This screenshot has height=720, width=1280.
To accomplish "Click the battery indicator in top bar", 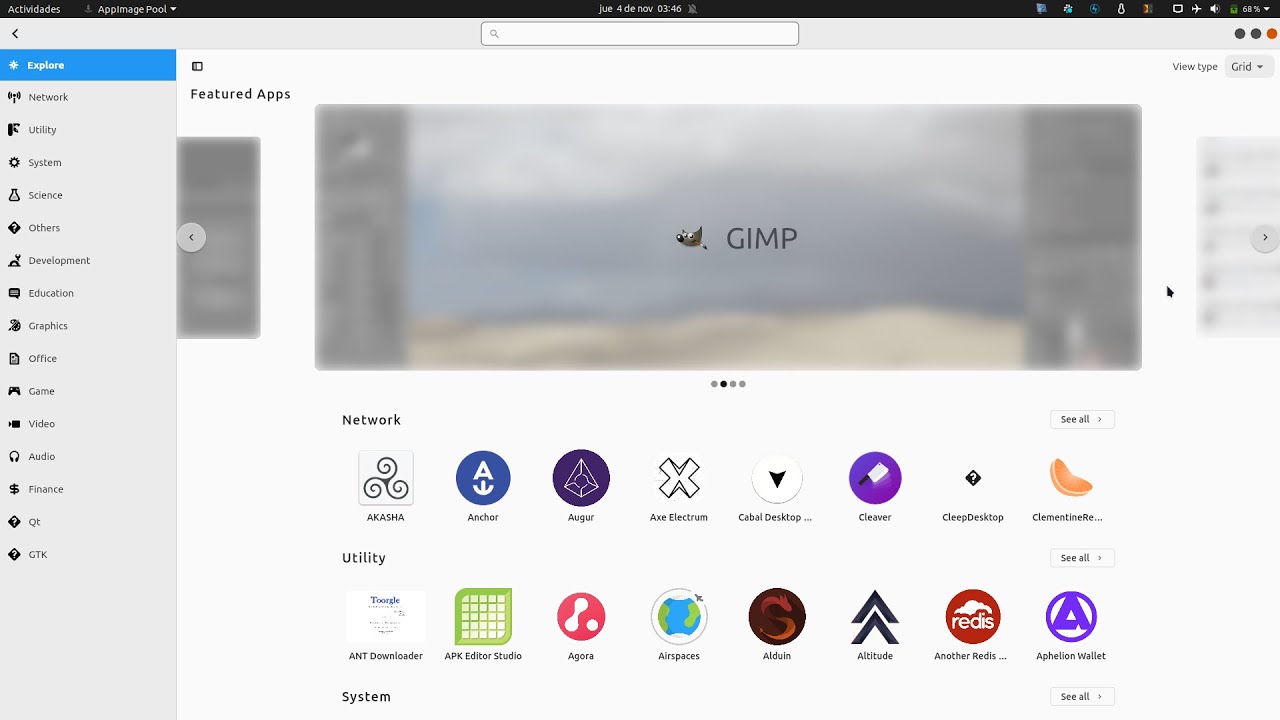I will (1250, 9).
